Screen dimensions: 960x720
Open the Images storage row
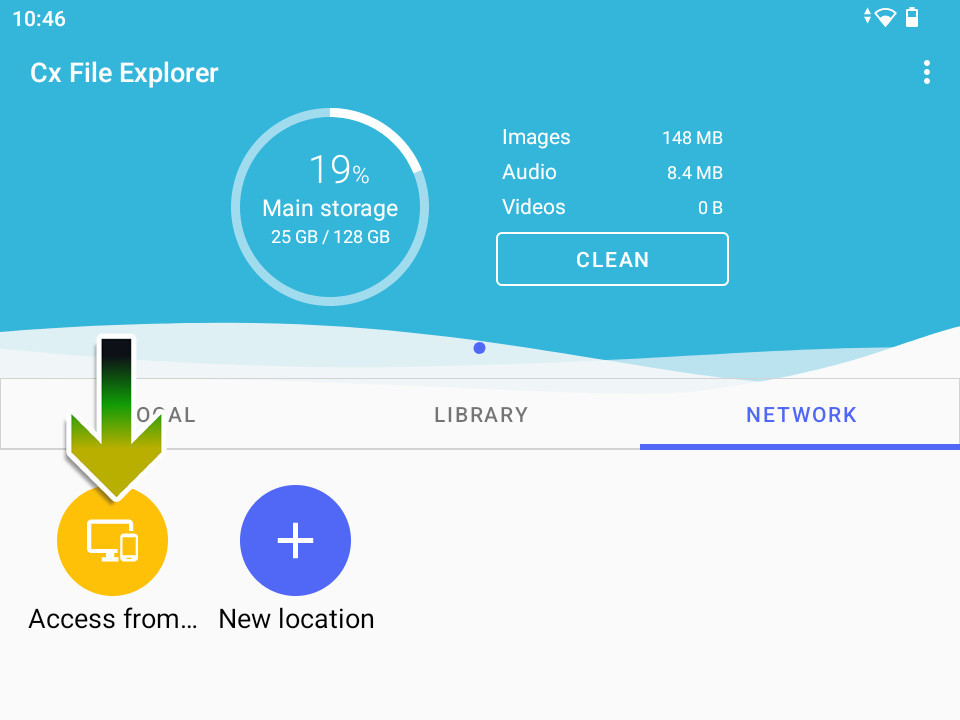click(612, 137)
